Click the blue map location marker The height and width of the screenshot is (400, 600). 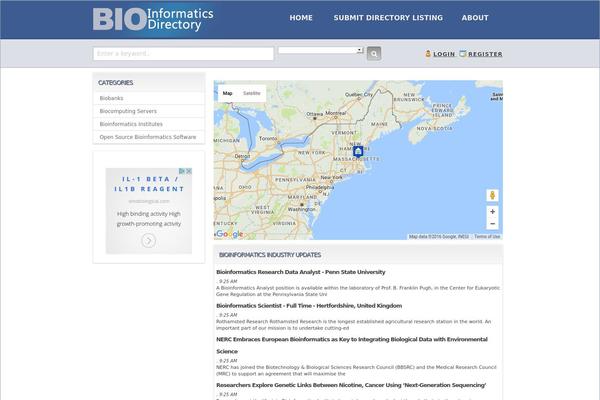pos(358,152)
